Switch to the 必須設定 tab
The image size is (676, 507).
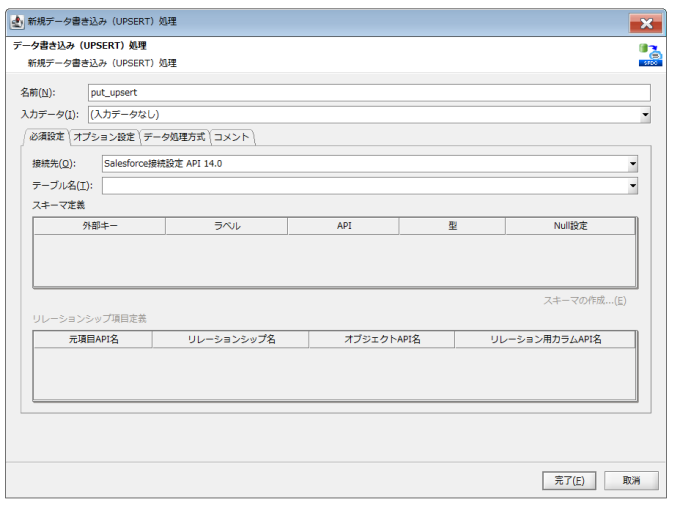point(46,137)
